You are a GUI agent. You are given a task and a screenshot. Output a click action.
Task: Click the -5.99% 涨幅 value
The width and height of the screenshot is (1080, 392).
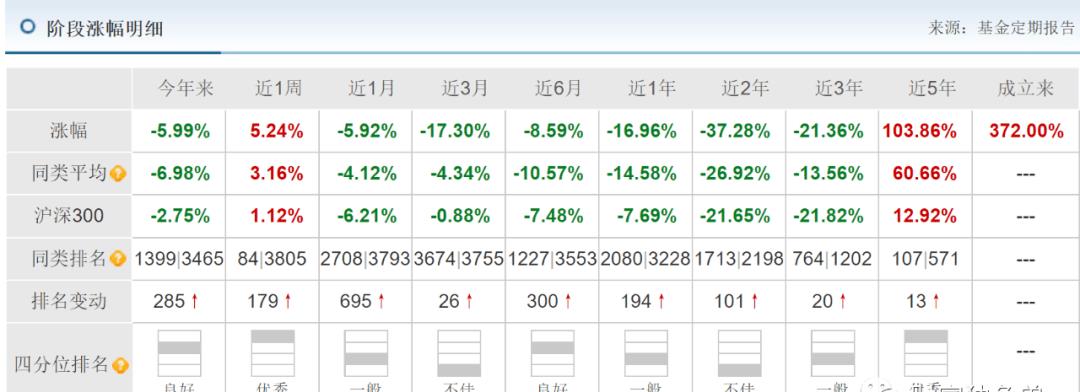pyautogui.click(x=180, y=131)
